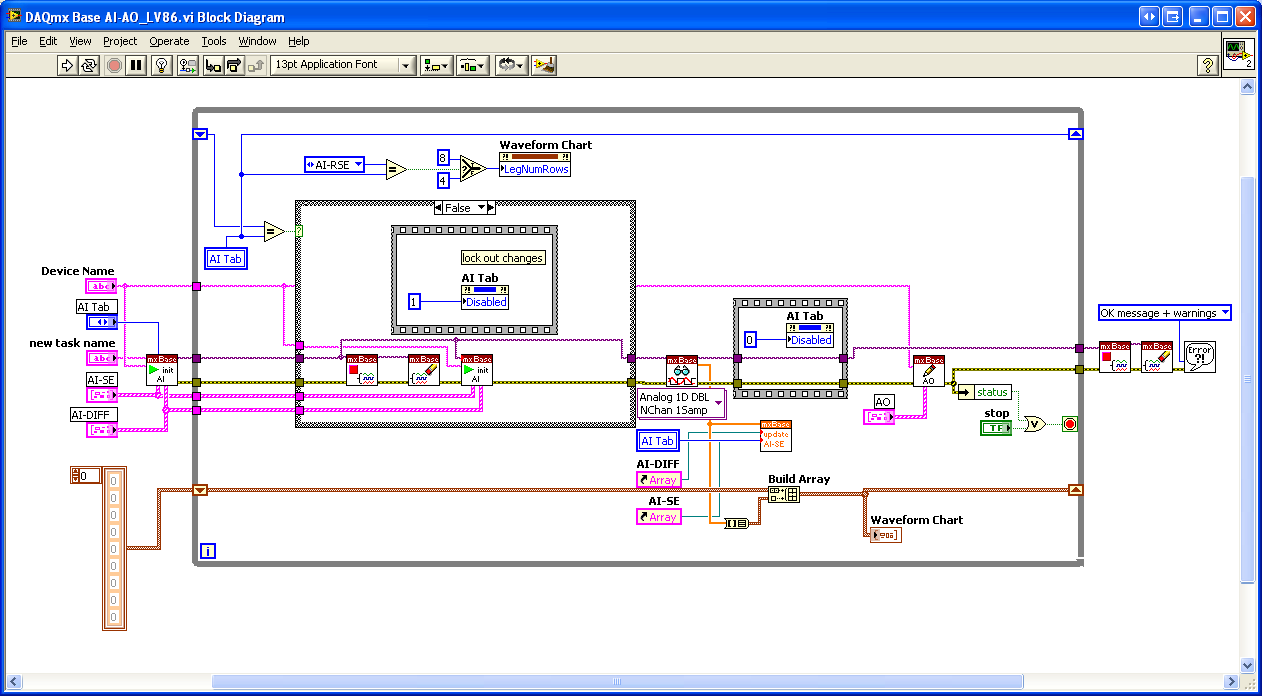Open the Tools menu
1262x696 pixels.
214,41
